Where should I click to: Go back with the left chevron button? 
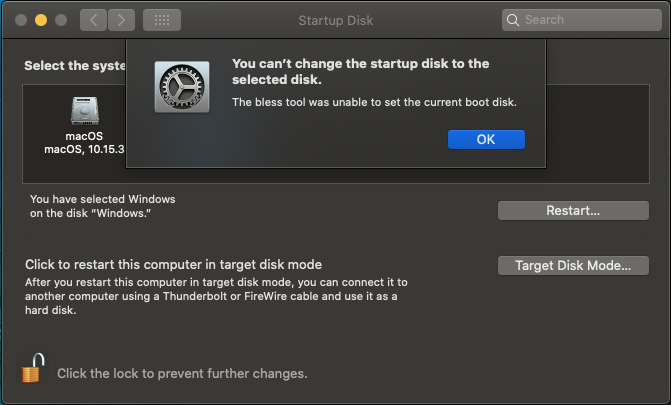pos(91,19)
